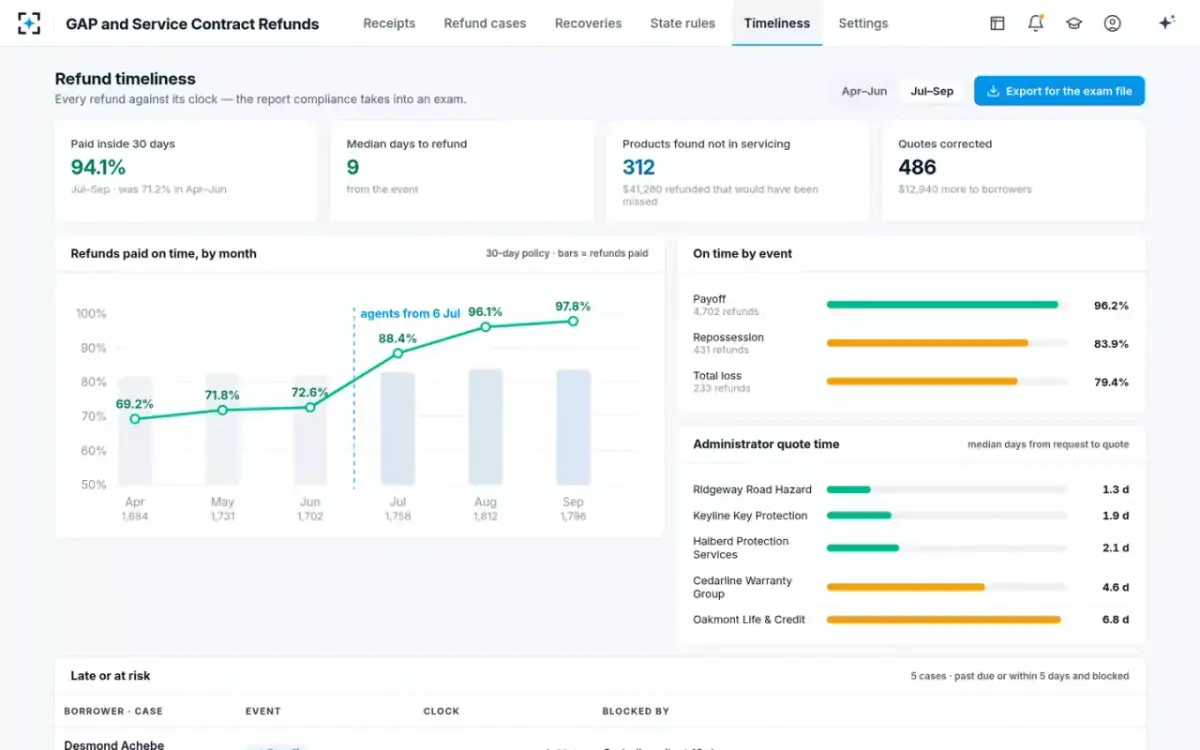1200x750 pixels.
Task: Select the Apr–Jun period
Action: click(x=864, y=91)
